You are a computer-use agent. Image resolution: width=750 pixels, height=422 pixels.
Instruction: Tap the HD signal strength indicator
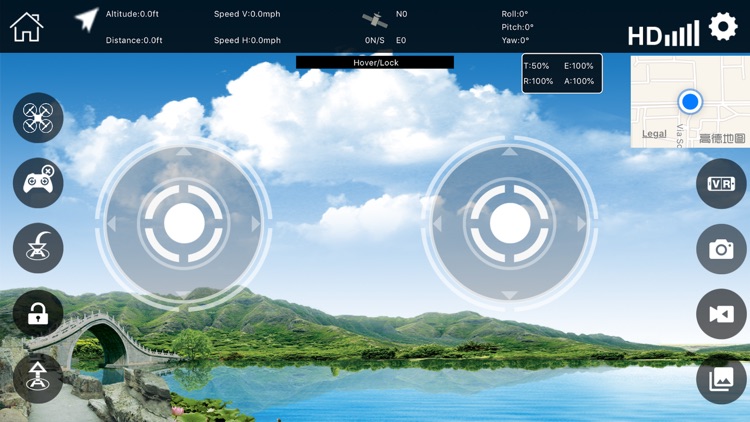(x=664, y=33)
